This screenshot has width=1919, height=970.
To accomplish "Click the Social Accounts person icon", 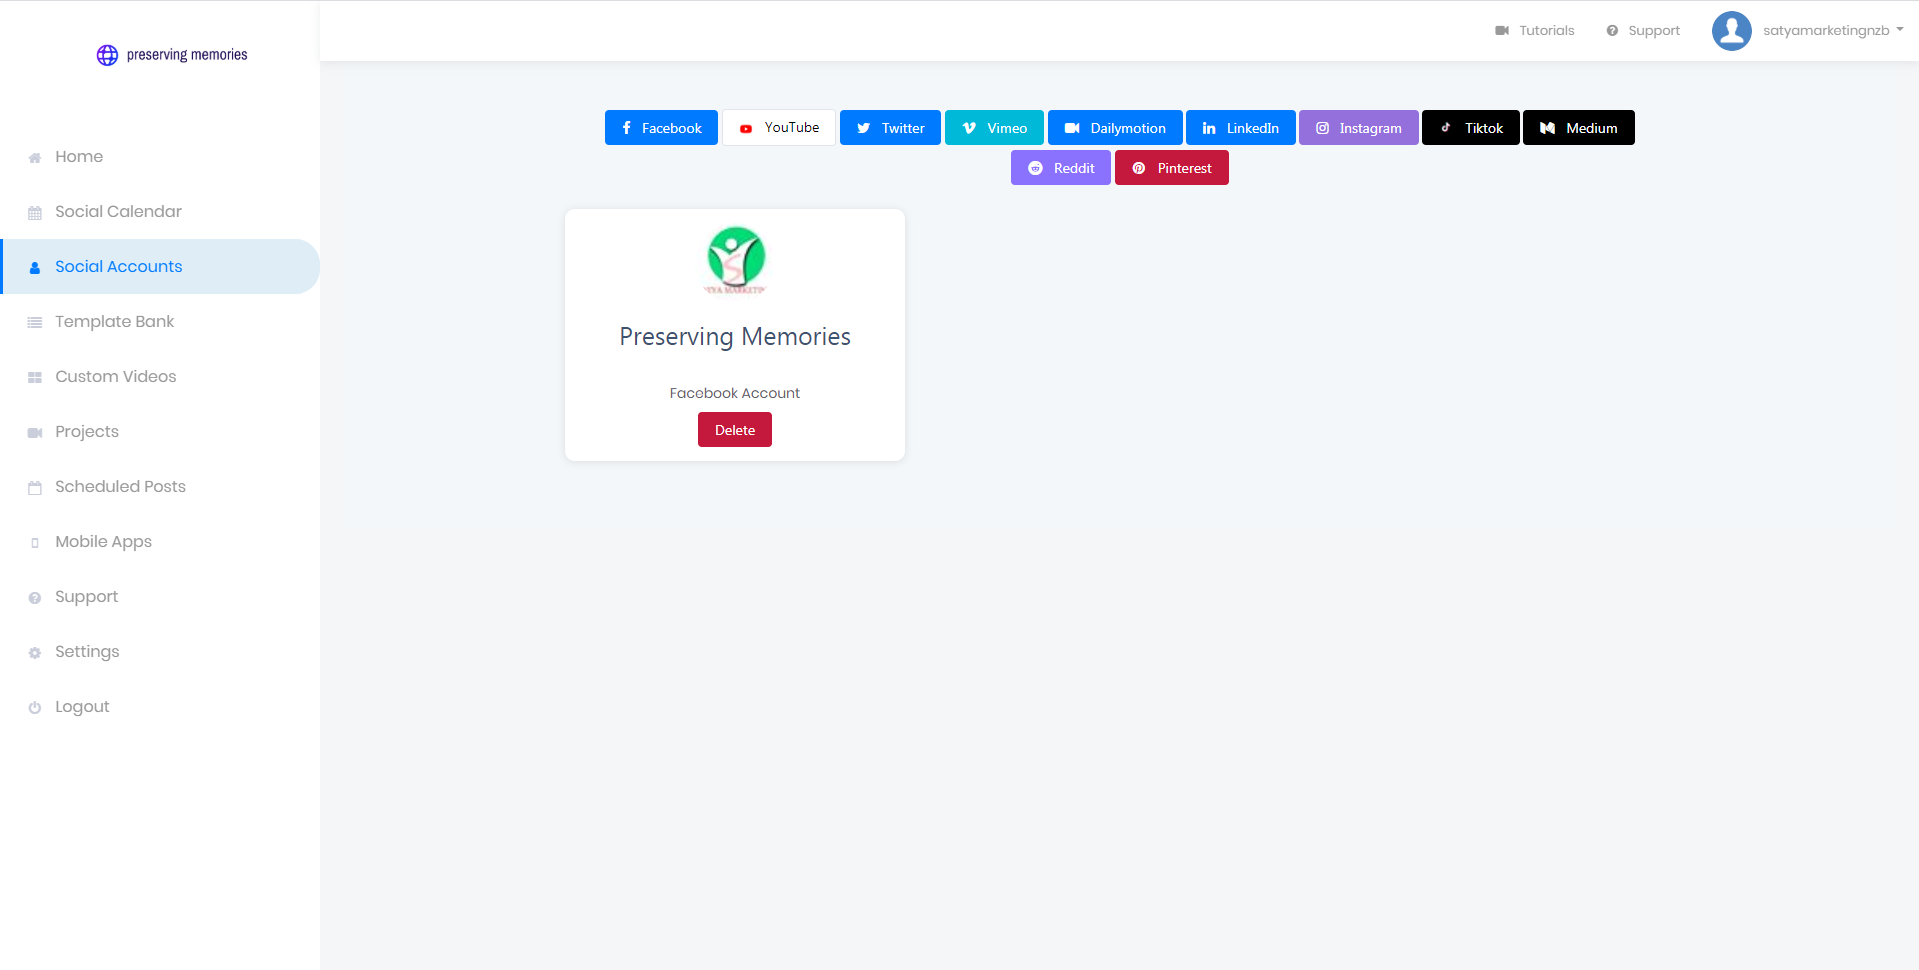I will pos(35,268).
